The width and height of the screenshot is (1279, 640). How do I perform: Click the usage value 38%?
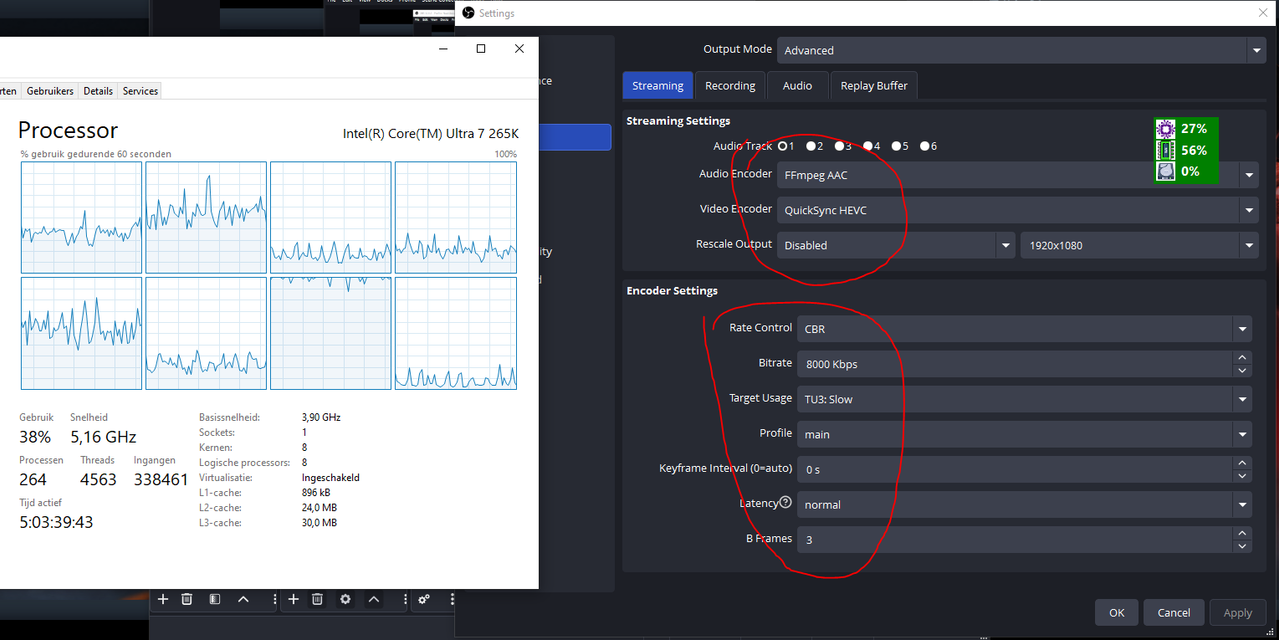tap(35, 437)
